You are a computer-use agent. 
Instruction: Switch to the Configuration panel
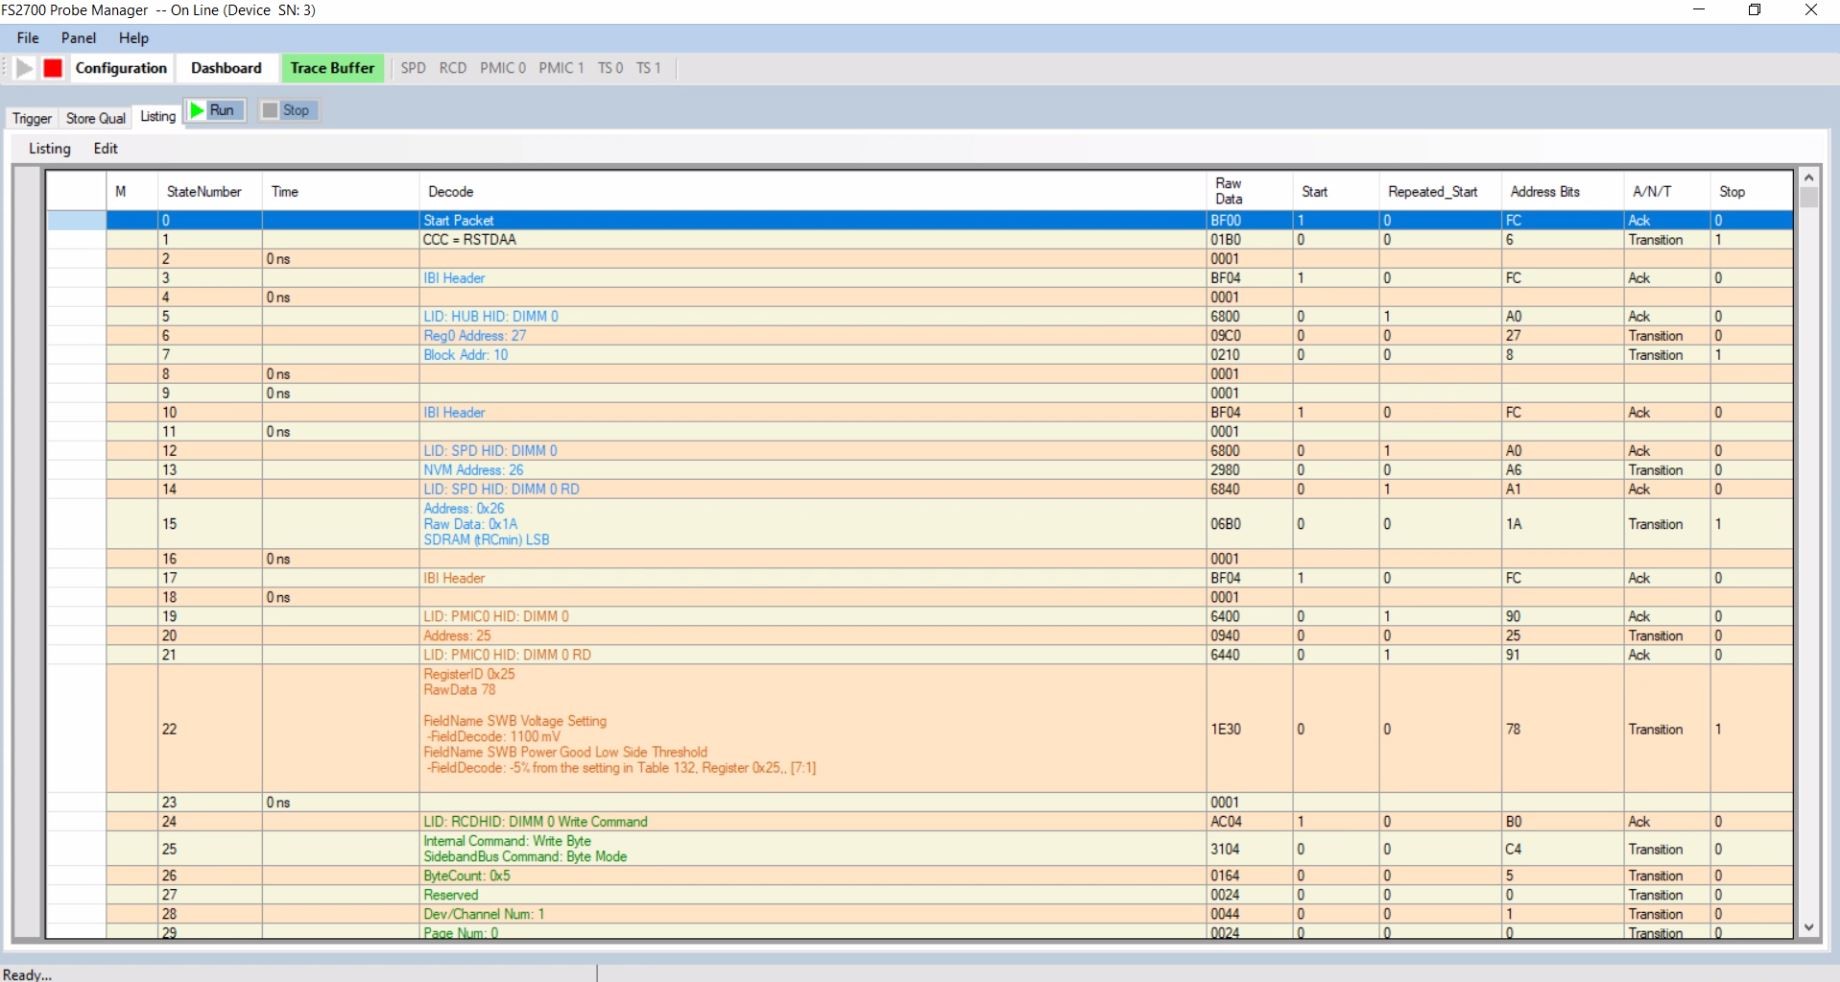(x=121, y=68)
